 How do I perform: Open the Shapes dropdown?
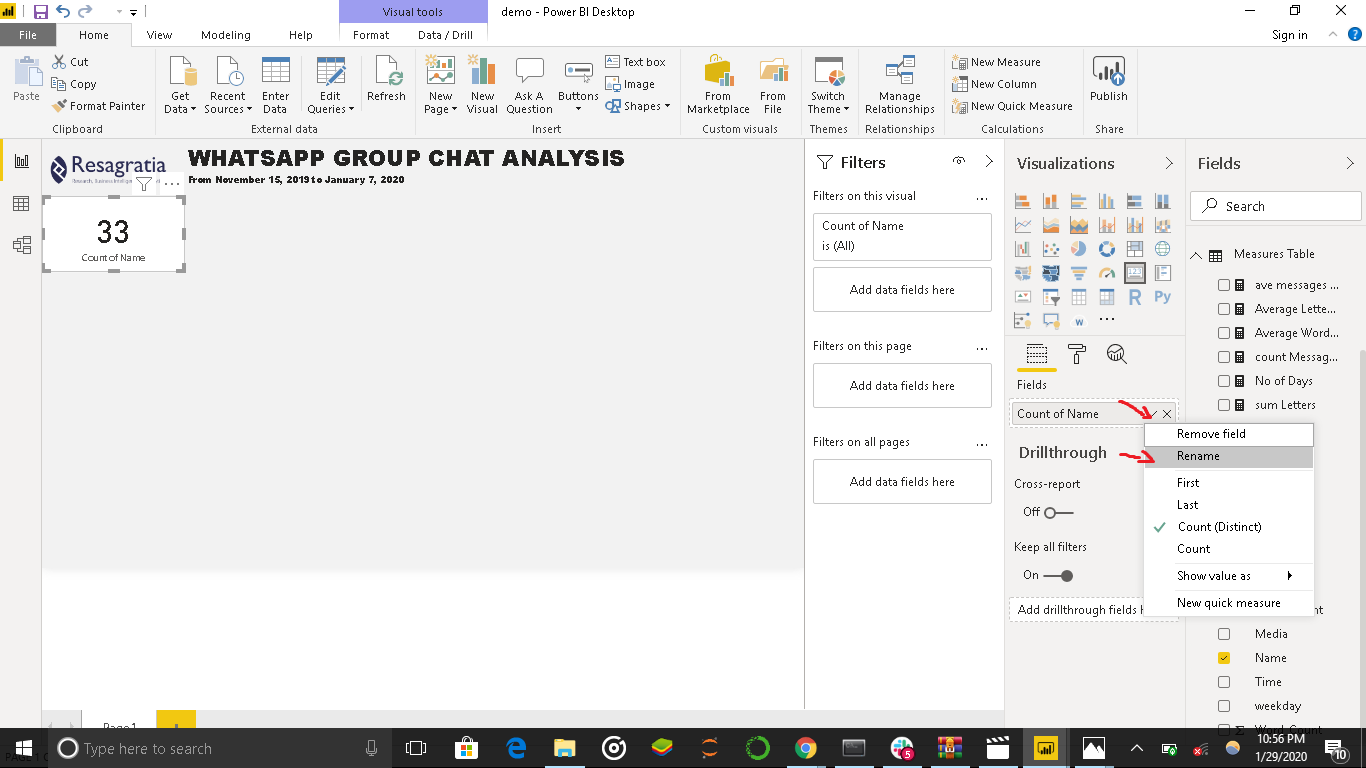click(x=638, y=106)
